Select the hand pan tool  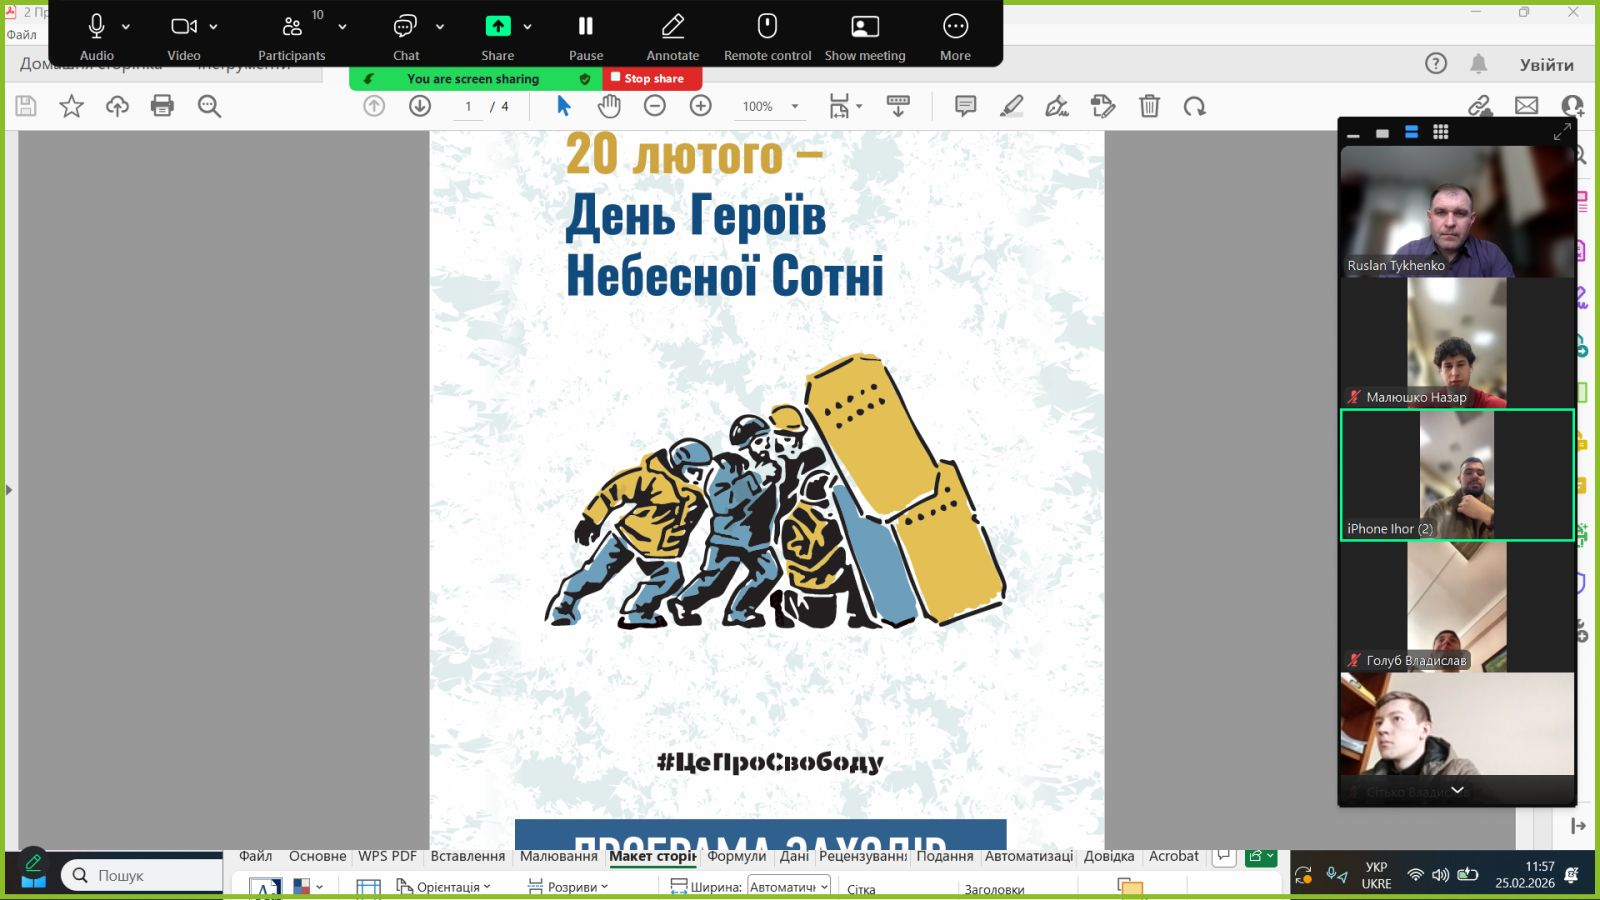pos(609,106)
